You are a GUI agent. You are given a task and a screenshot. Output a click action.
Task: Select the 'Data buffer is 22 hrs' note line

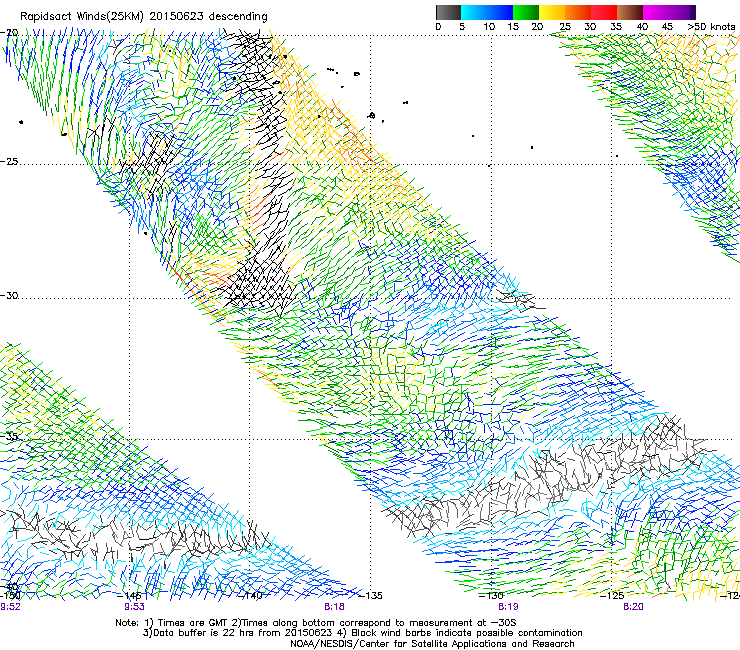click(362, 633)
